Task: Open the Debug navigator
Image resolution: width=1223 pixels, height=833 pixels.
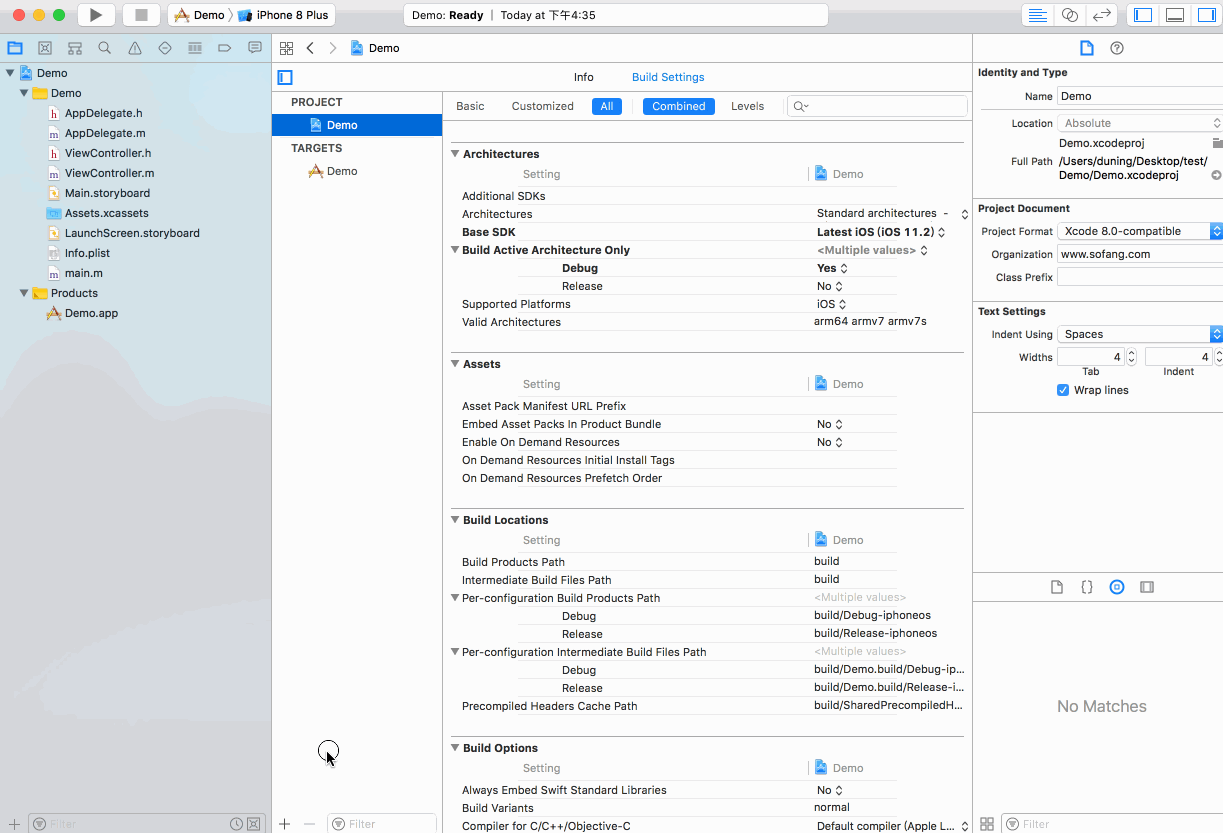Action: pyautogui.click(x=195, y=48)
